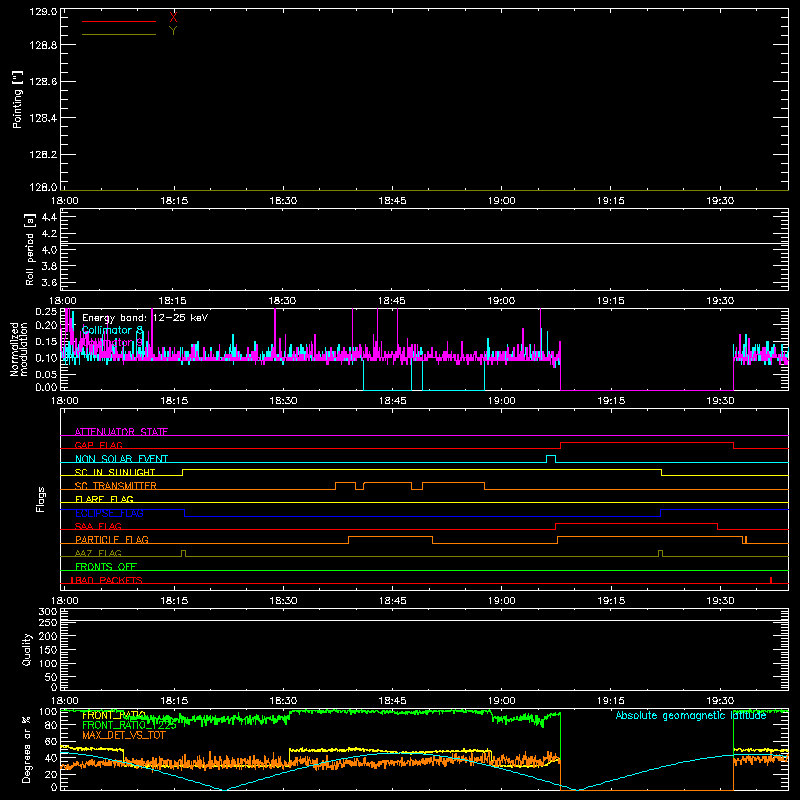Click the 'Absolute geomagnetic latitude' label
The image size is (800, 800).
click(691, 716)
